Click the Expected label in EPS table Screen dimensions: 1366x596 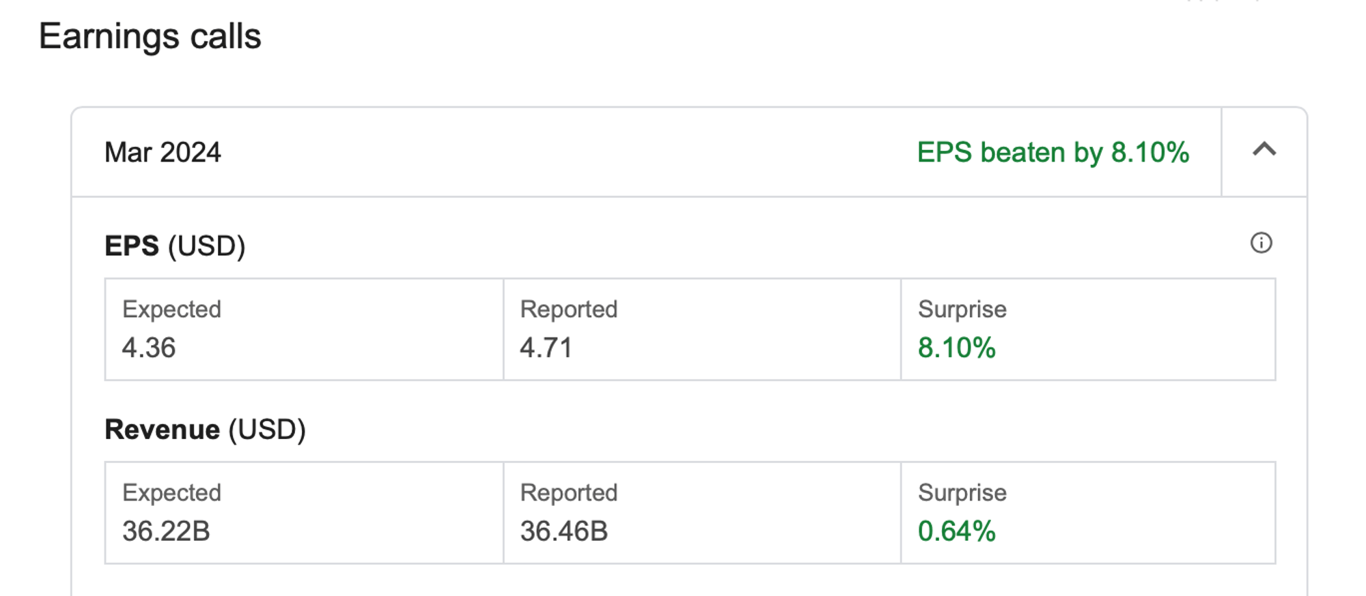click(x=171, y=310)
